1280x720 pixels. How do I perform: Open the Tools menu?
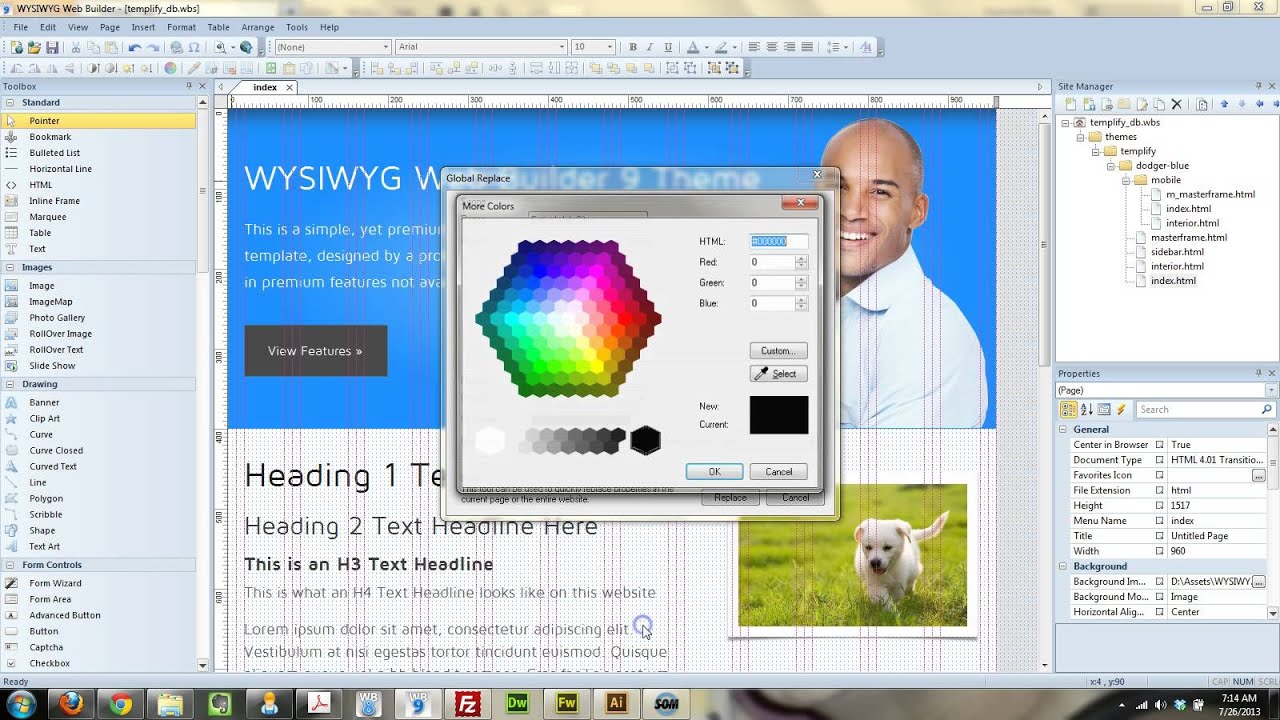297,28
